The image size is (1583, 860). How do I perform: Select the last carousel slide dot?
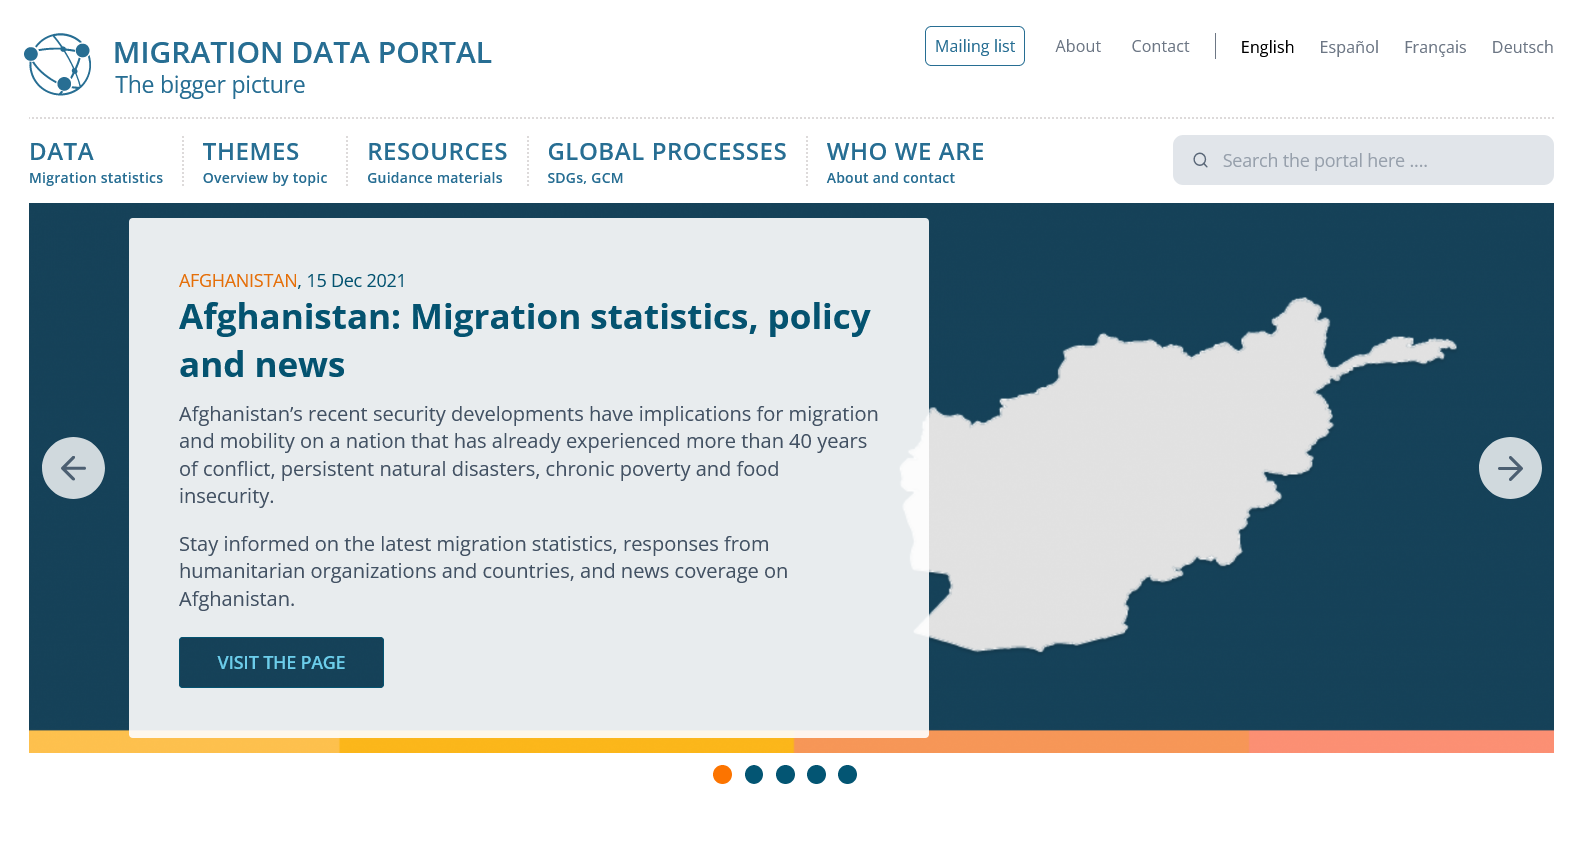[847, 774]
